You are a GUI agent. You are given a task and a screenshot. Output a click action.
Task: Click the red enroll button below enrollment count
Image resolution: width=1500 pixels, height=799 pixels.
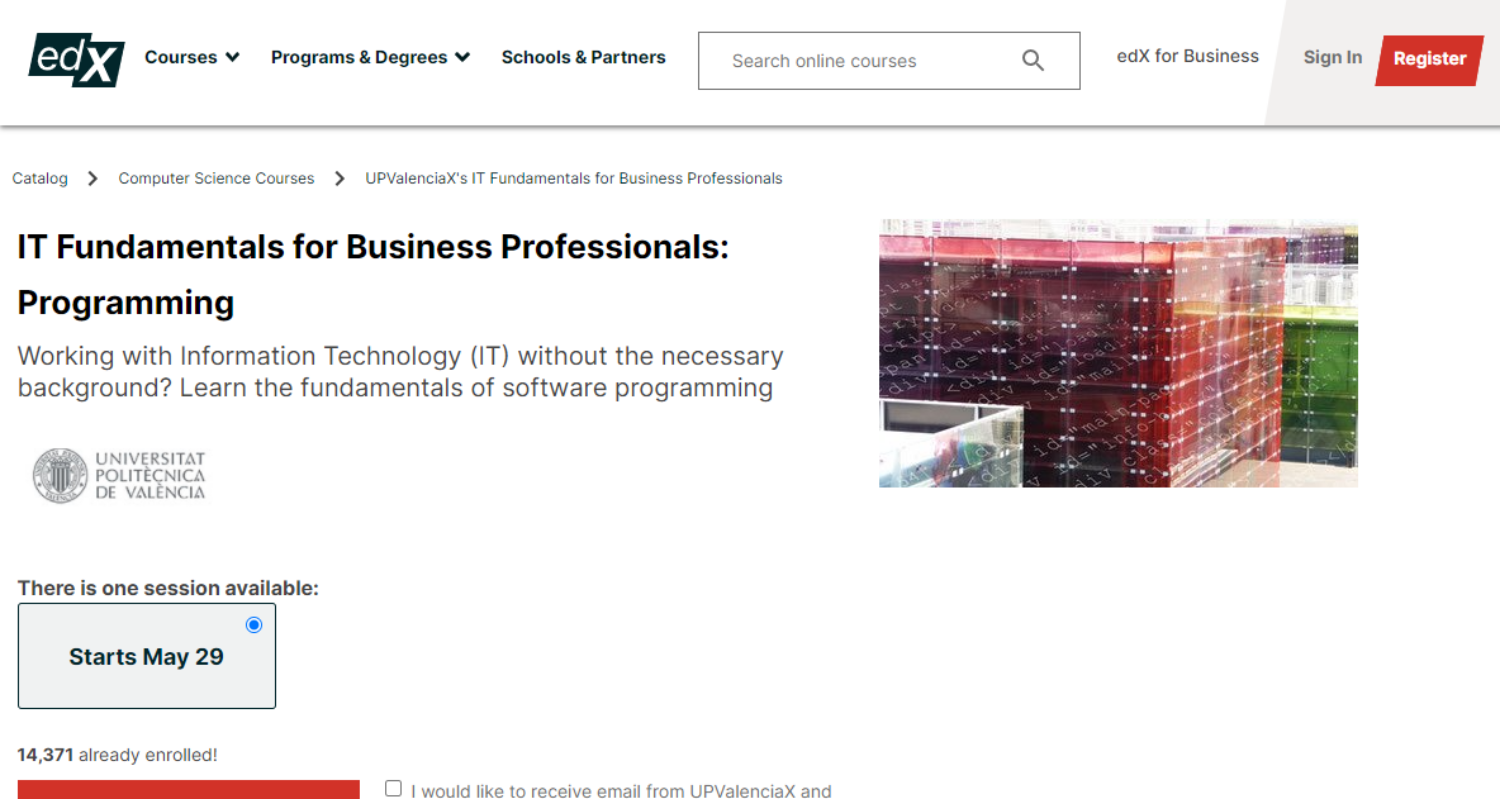coord(188,789)
